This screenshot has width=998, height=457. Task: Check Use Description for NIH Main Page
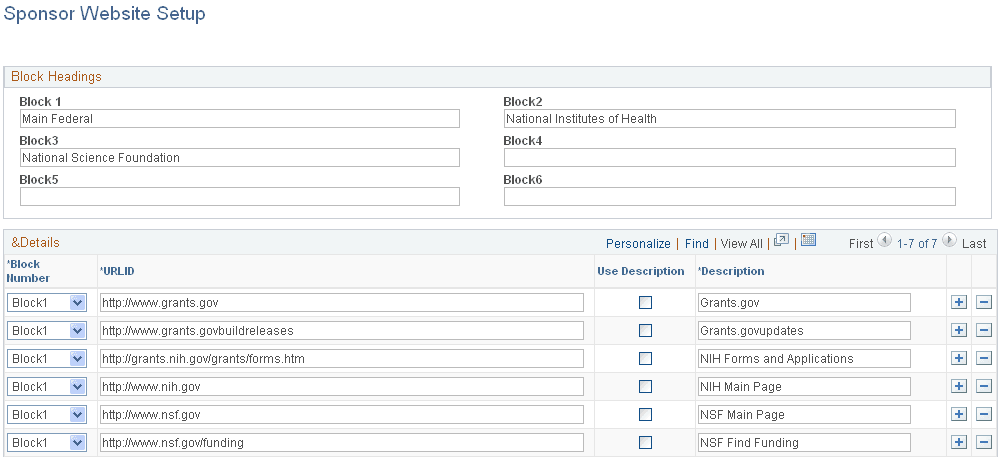[x=645, y=386]
